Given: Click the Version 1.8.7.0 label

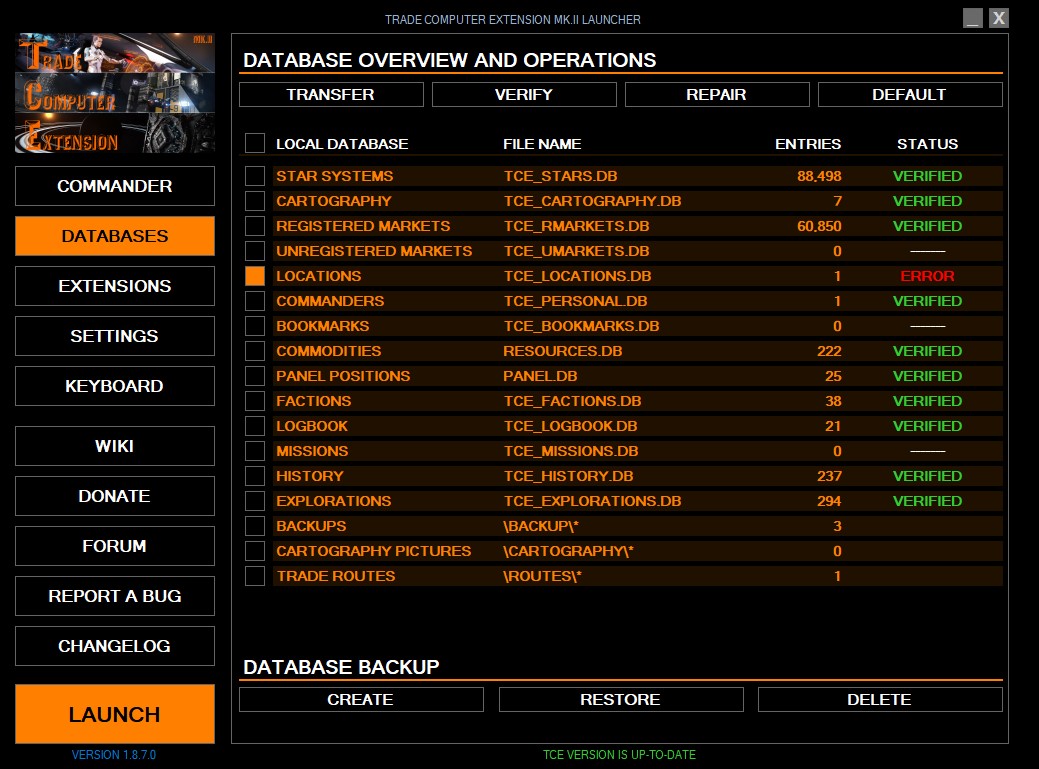Looking at the screenshot, I should coord(114,755).
